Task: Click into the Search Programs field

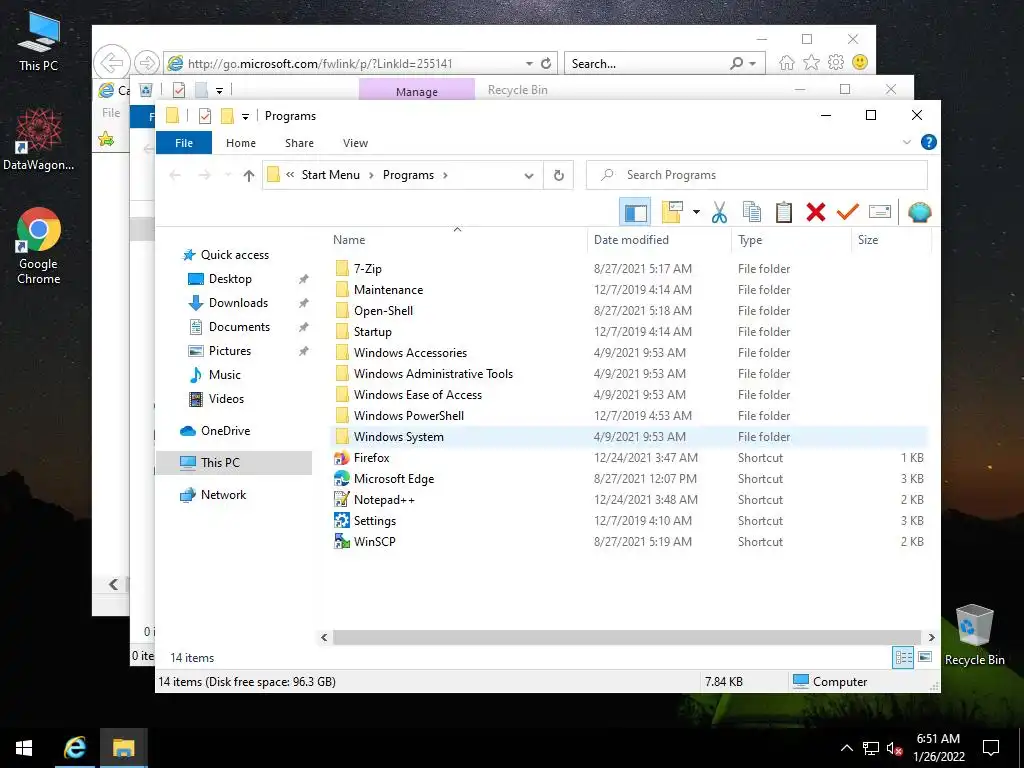Action: tap(756, 175)
